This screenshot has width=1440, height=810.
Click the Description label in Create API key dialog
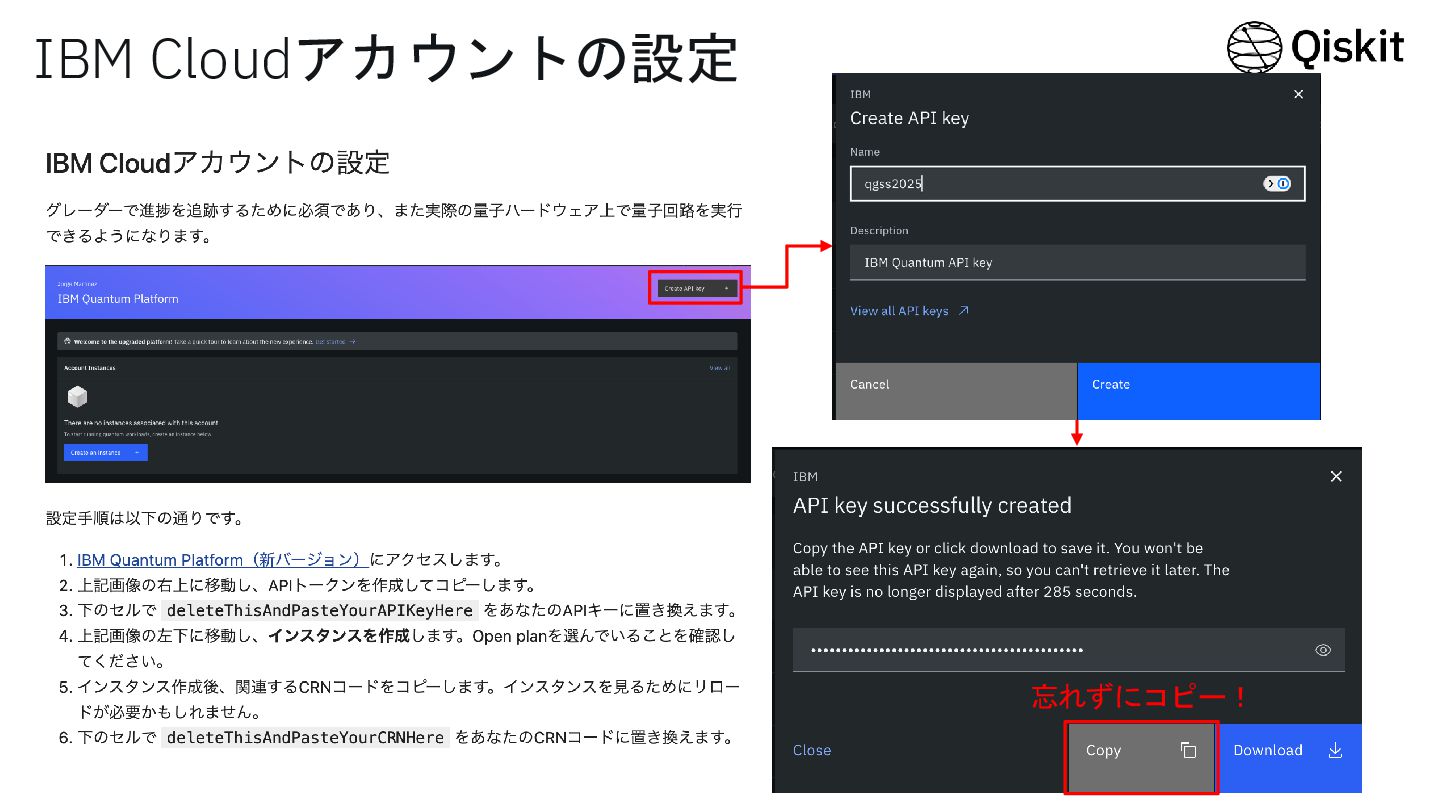coord(879,231)
